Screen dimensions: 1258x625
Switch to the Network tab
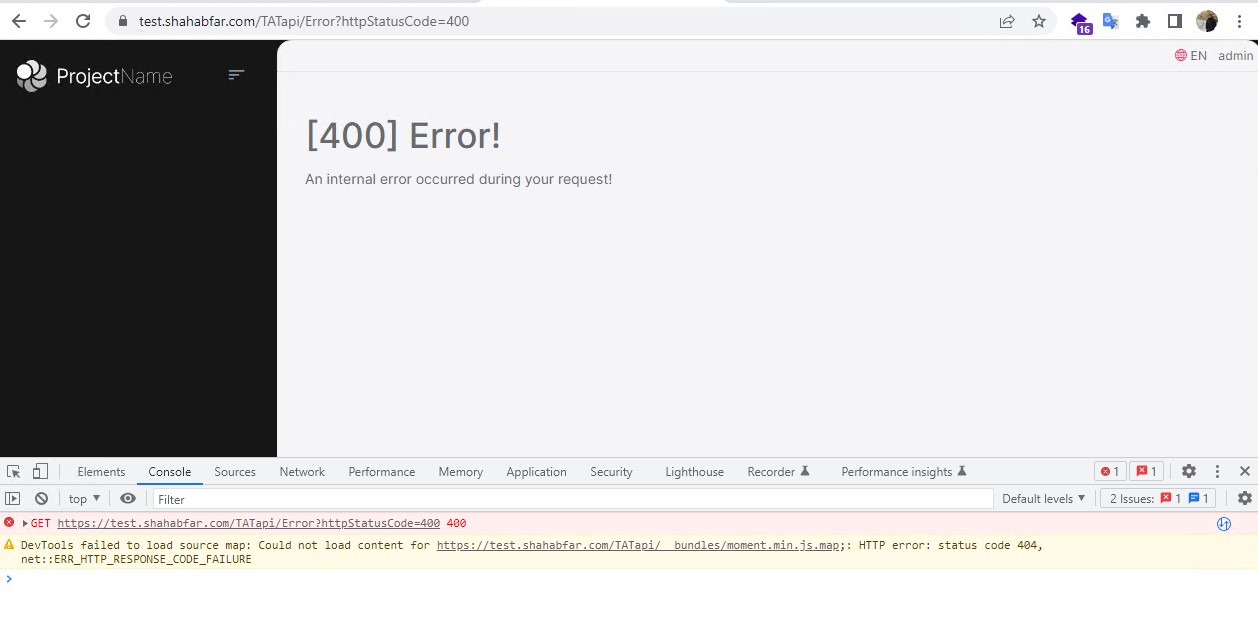click(301, 471)
